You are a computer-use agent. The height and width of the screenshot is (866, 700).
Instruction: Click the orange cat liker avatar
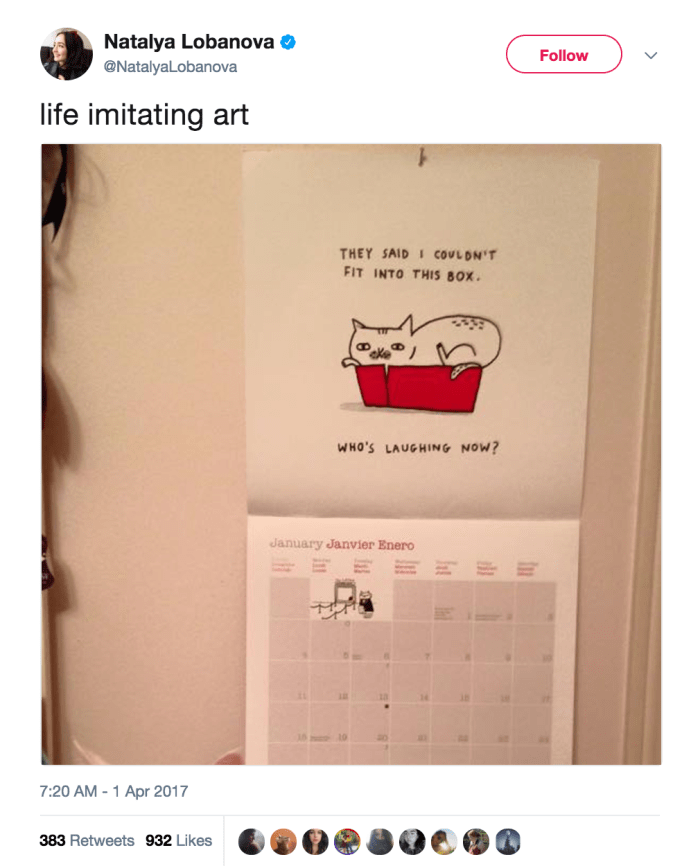[x=283, y=842]
